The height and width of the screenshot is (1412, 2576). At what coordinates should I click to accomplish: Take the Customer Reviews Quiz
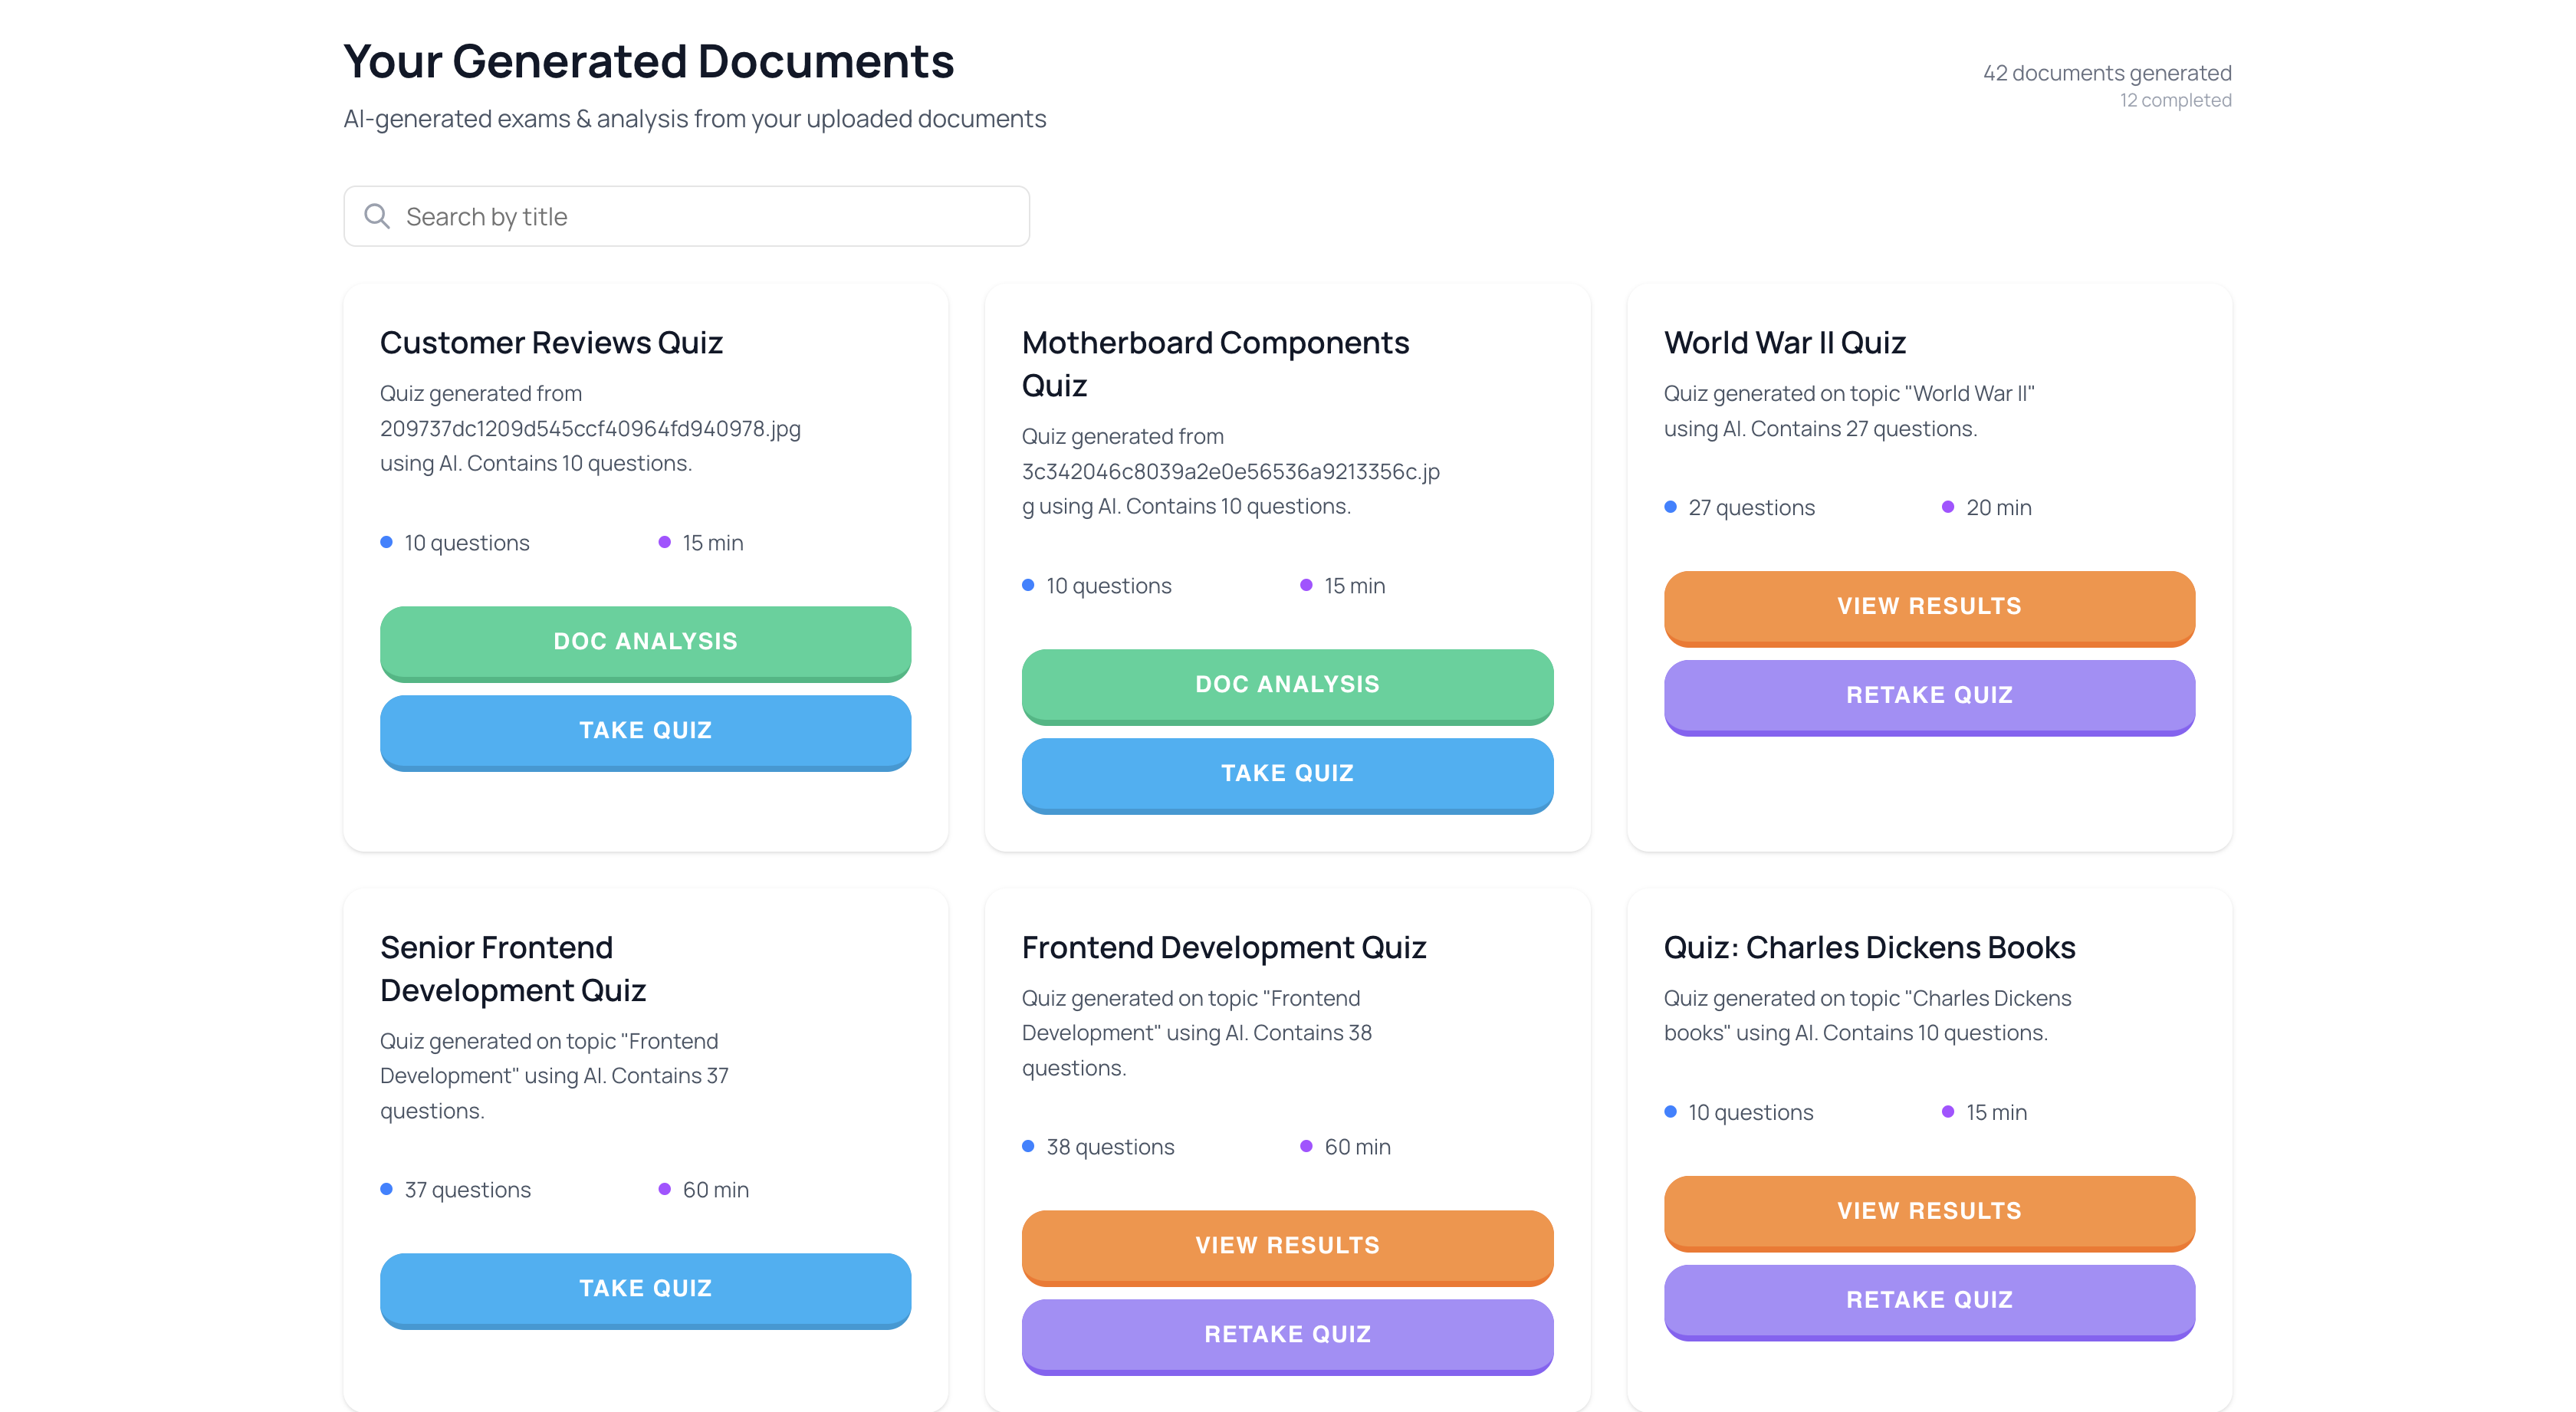(645, 731)
